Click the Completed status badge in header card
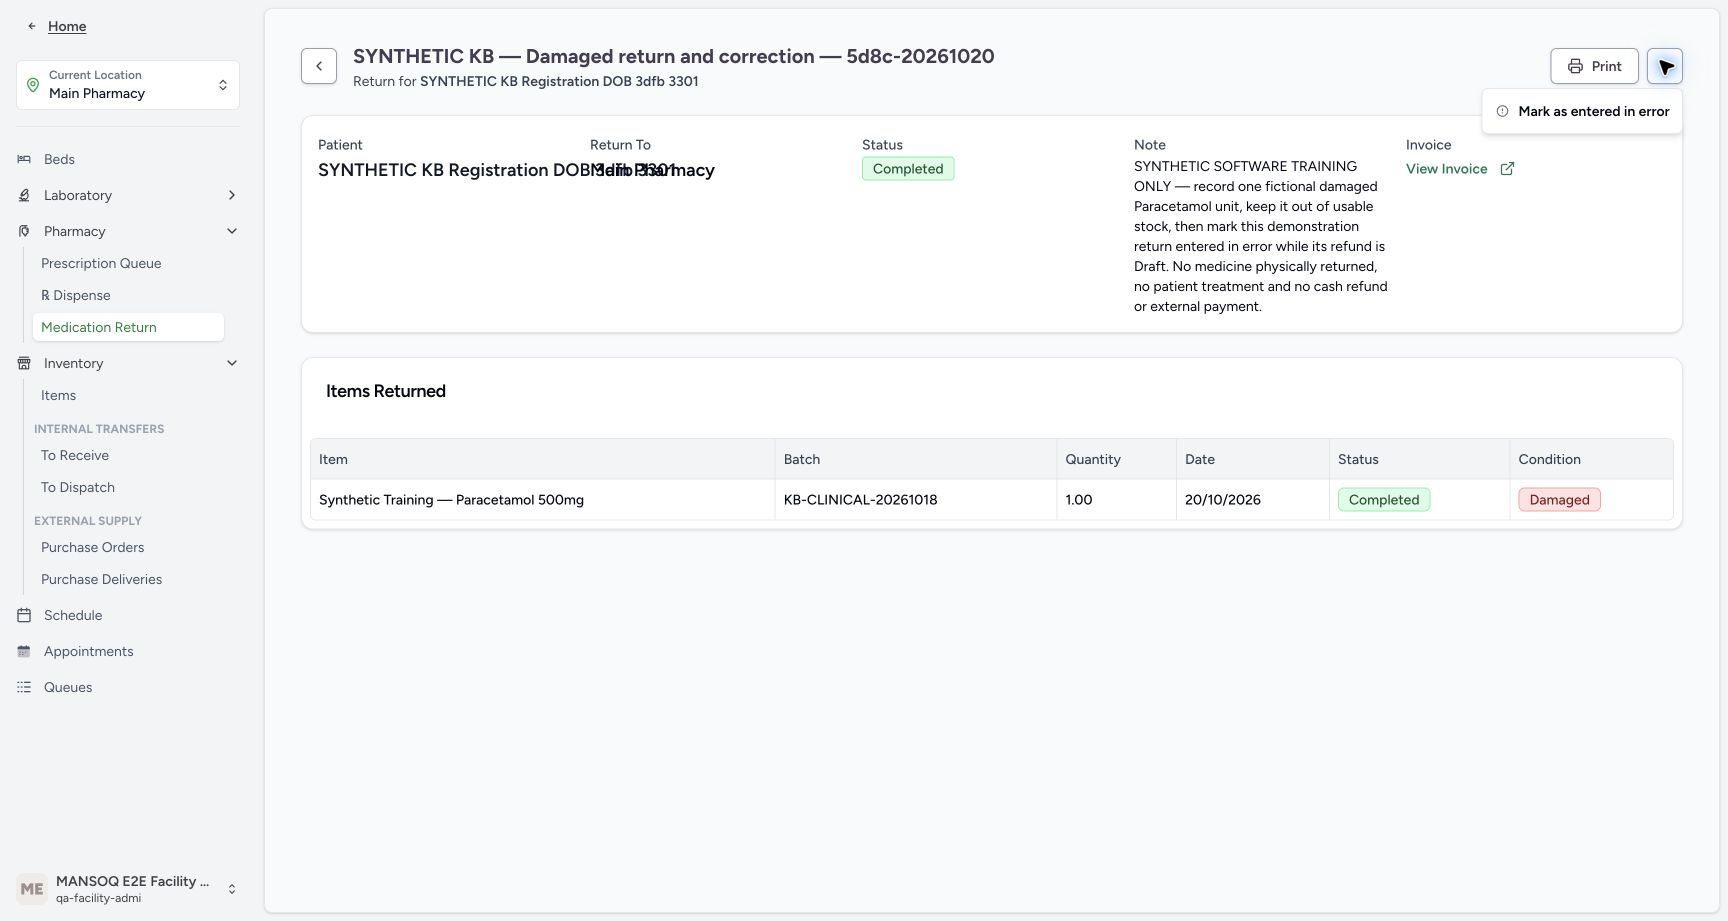Image resolution: width=1728 pixels, height=921 pixels. [908, 169]
